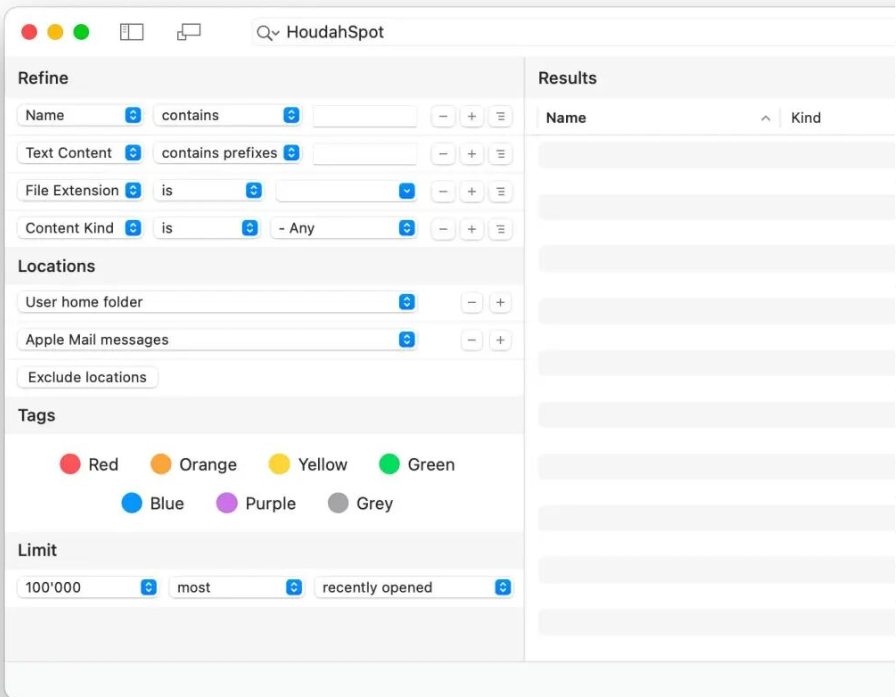Viewport: 896px width, 697px height.
Task: Toggle the Orange tag filter
Action: (194, 464)
